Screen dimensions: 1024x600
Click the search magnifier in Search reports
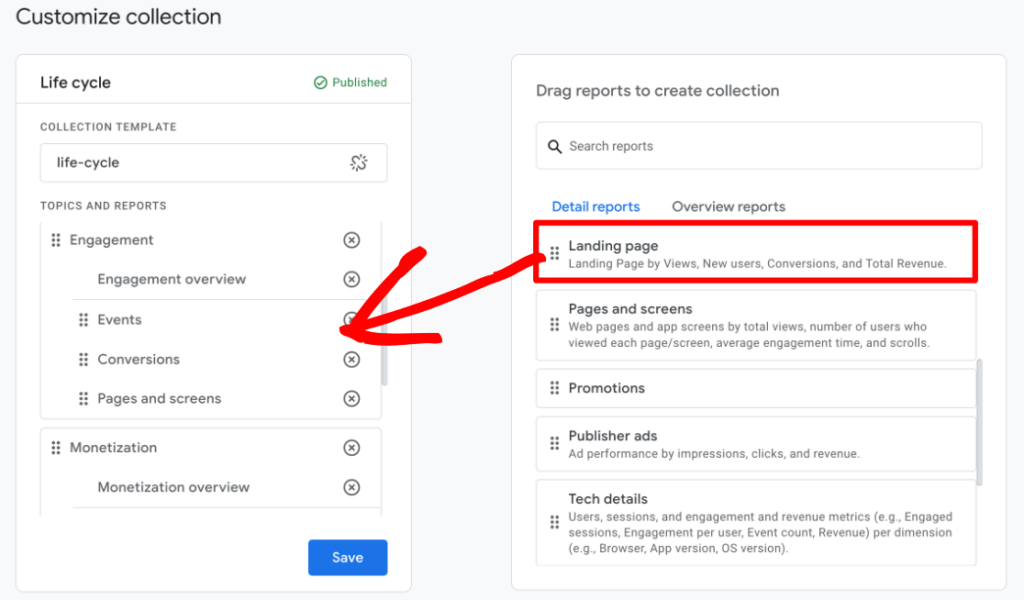point(555,146)
